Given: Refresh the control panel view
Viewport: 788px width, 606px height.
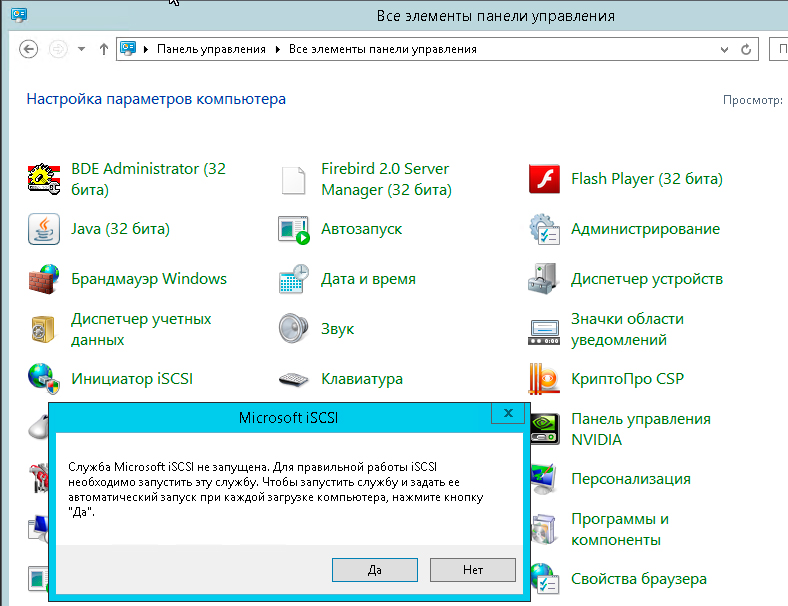Looking at the screenshot, I should tap(746, 49).
